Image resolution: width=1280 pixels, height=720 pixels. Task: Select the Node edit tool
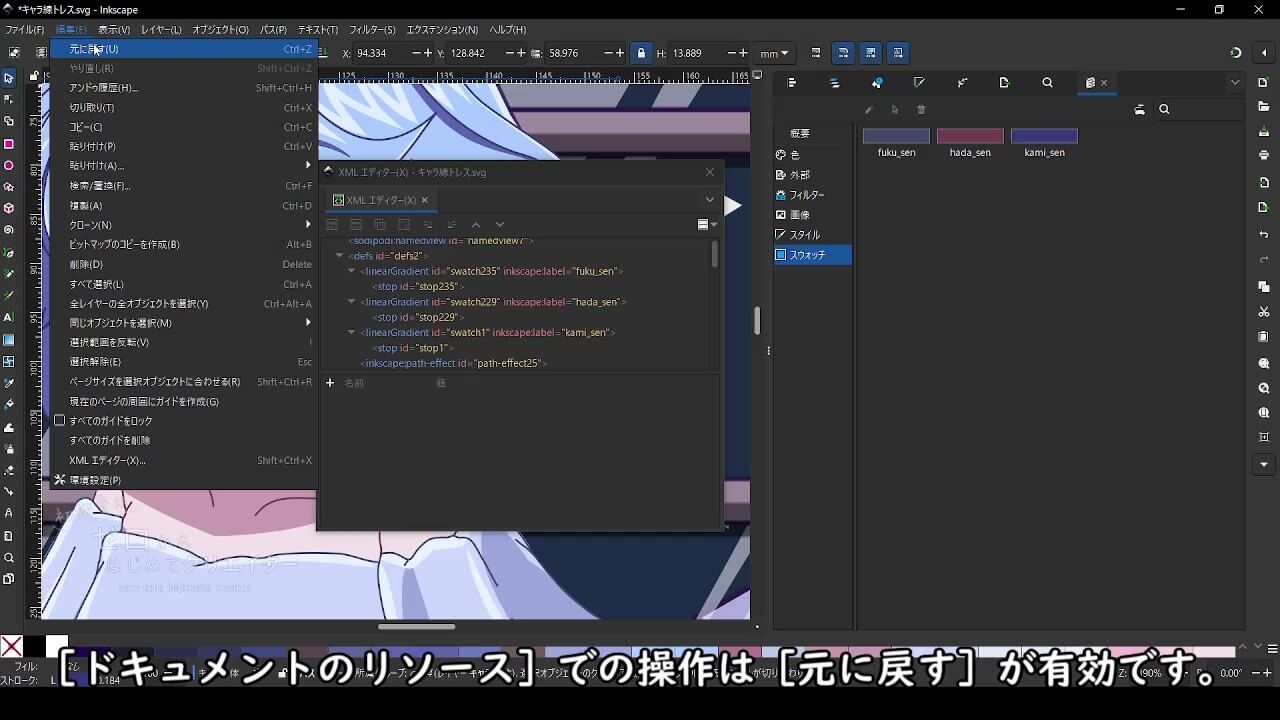(9, 99)
